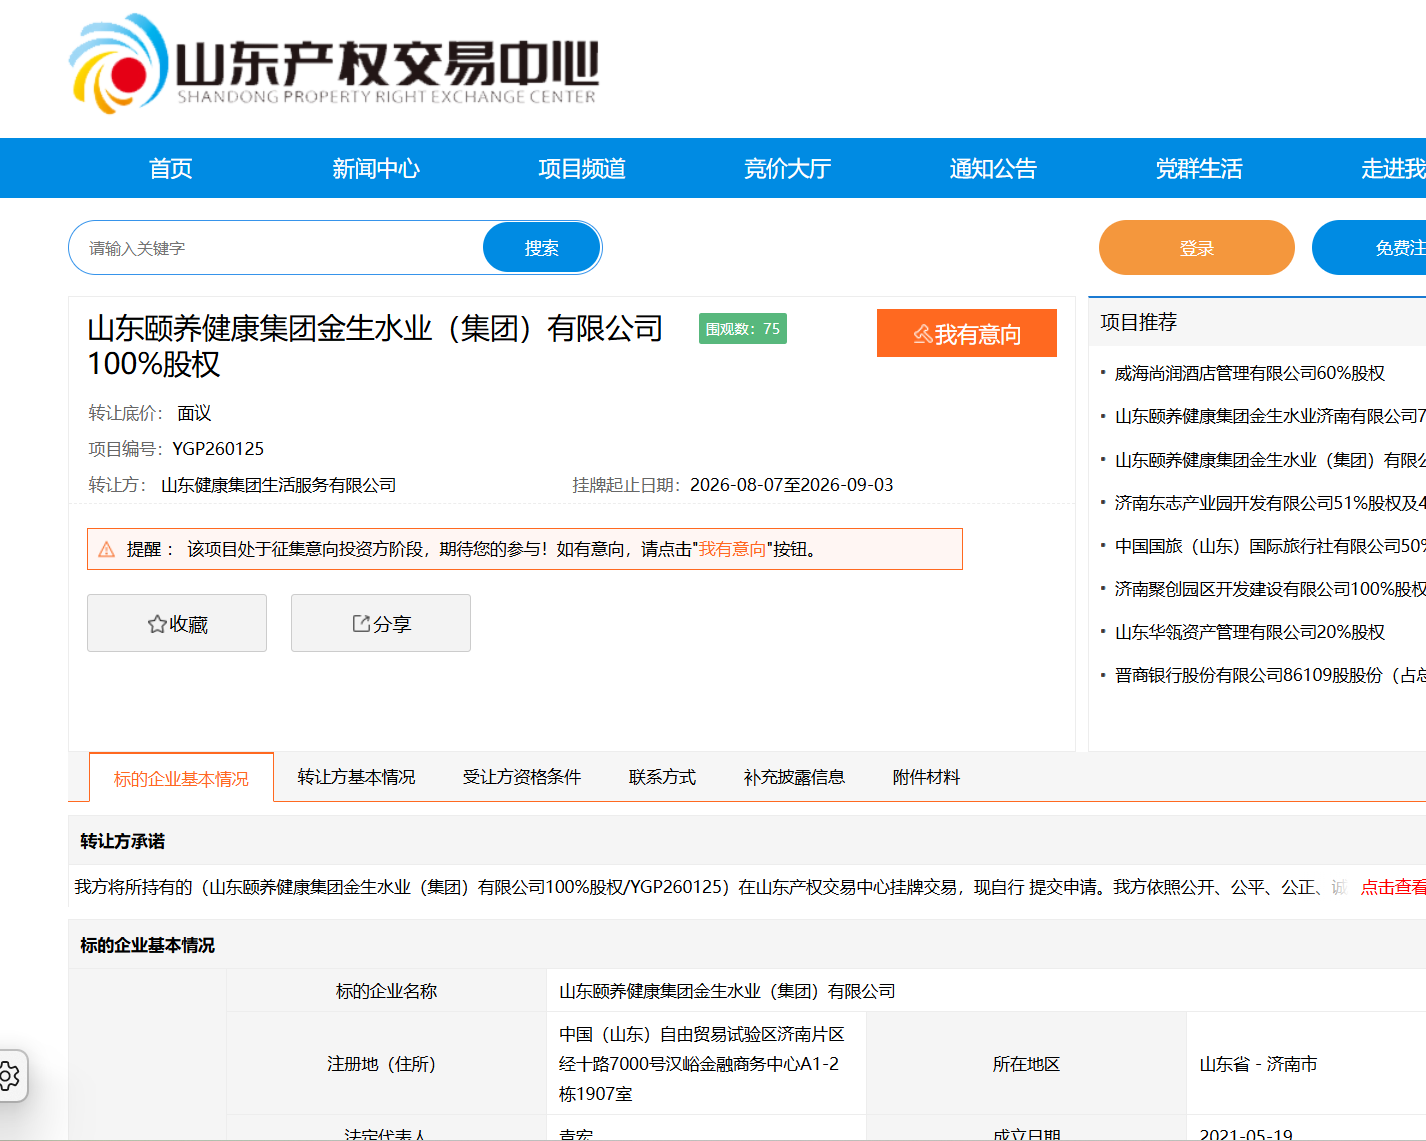Switch to the 标的企业基本情况 tab
Screen dimensions: 1426x1141
coord(181,778)
